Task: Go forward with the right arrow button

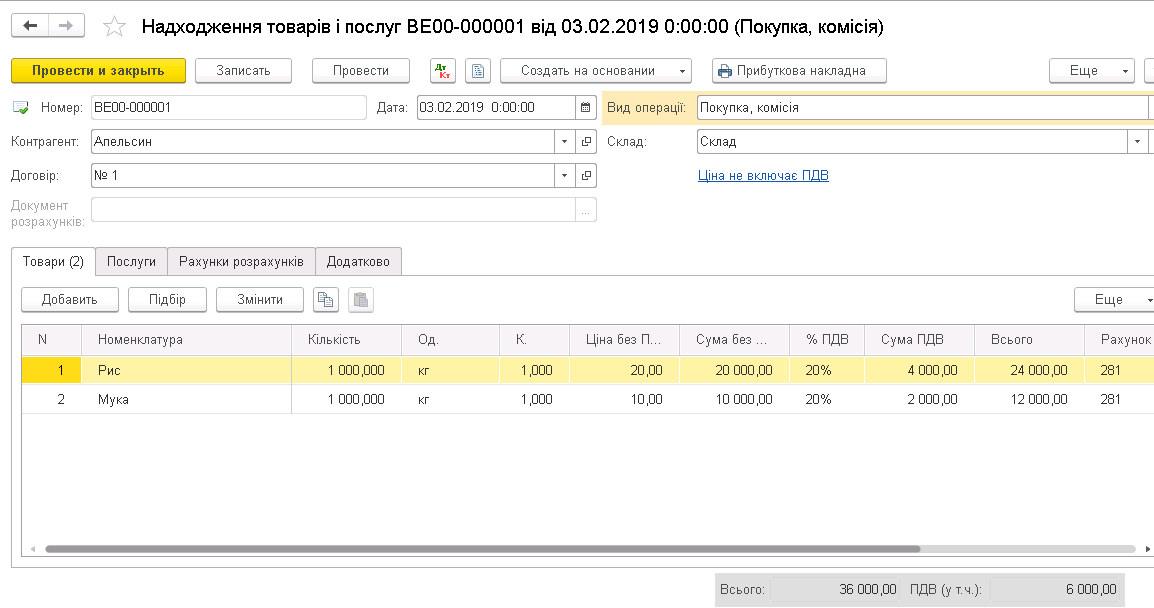Action: [66, 26]
